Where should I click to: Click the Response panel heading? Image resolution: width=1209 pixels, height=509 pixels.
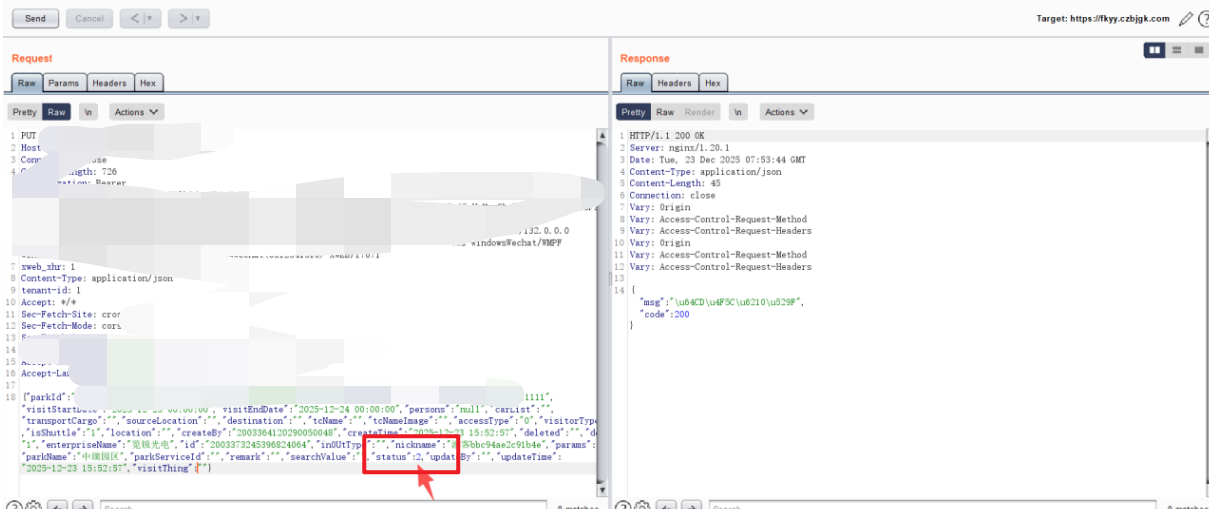click(645, 59)
